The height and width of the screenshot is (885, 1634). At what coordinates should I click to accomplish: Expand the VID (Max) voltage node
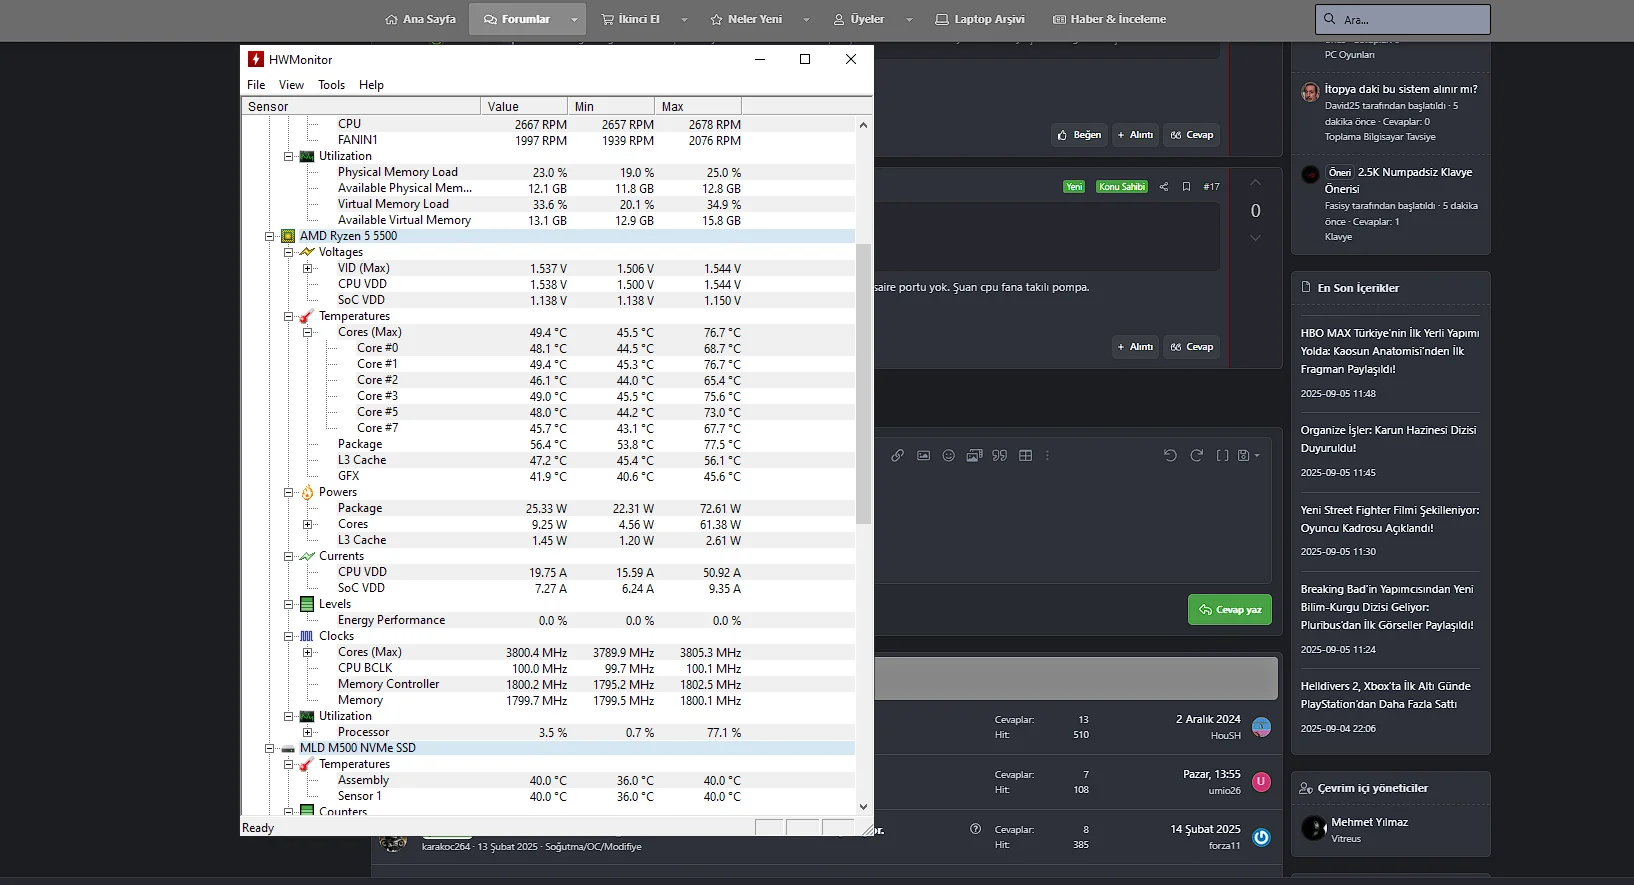tap(308, 268)
